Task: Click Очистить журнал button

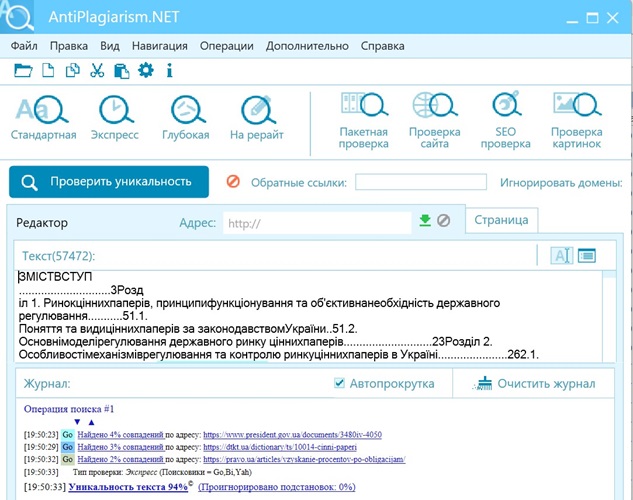Action: 534,383
